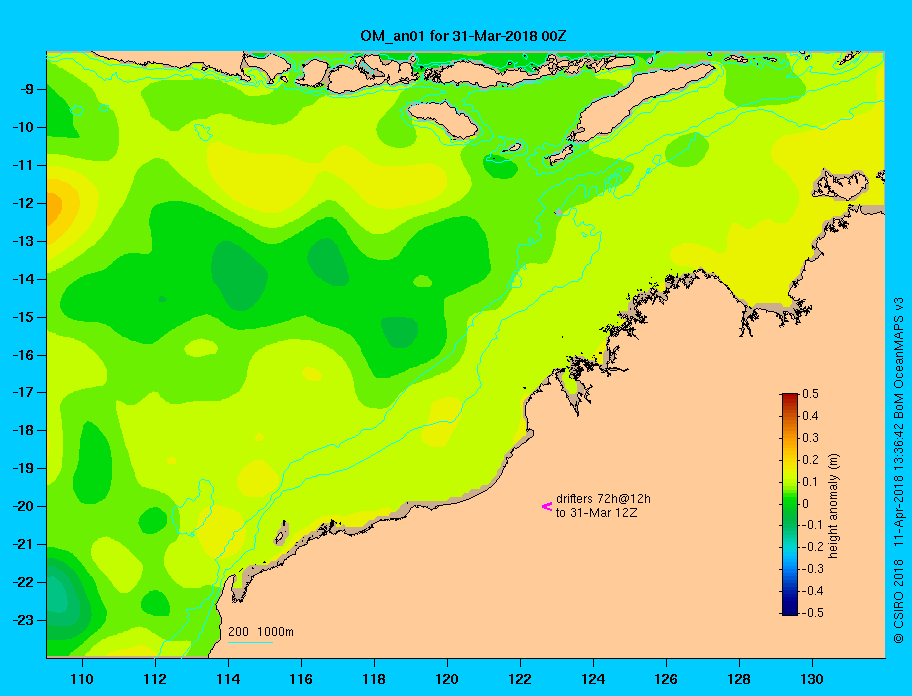Click the latitude axis label -23
Viewport: 912px width, 696px height.
click(22, 620)
